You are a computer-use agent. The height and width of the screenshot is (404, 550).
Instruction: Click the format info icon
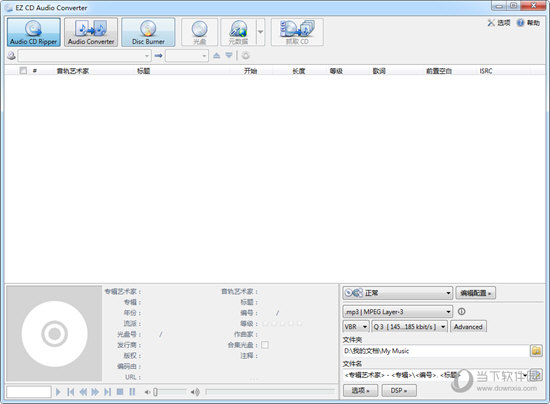pos(462,311)
